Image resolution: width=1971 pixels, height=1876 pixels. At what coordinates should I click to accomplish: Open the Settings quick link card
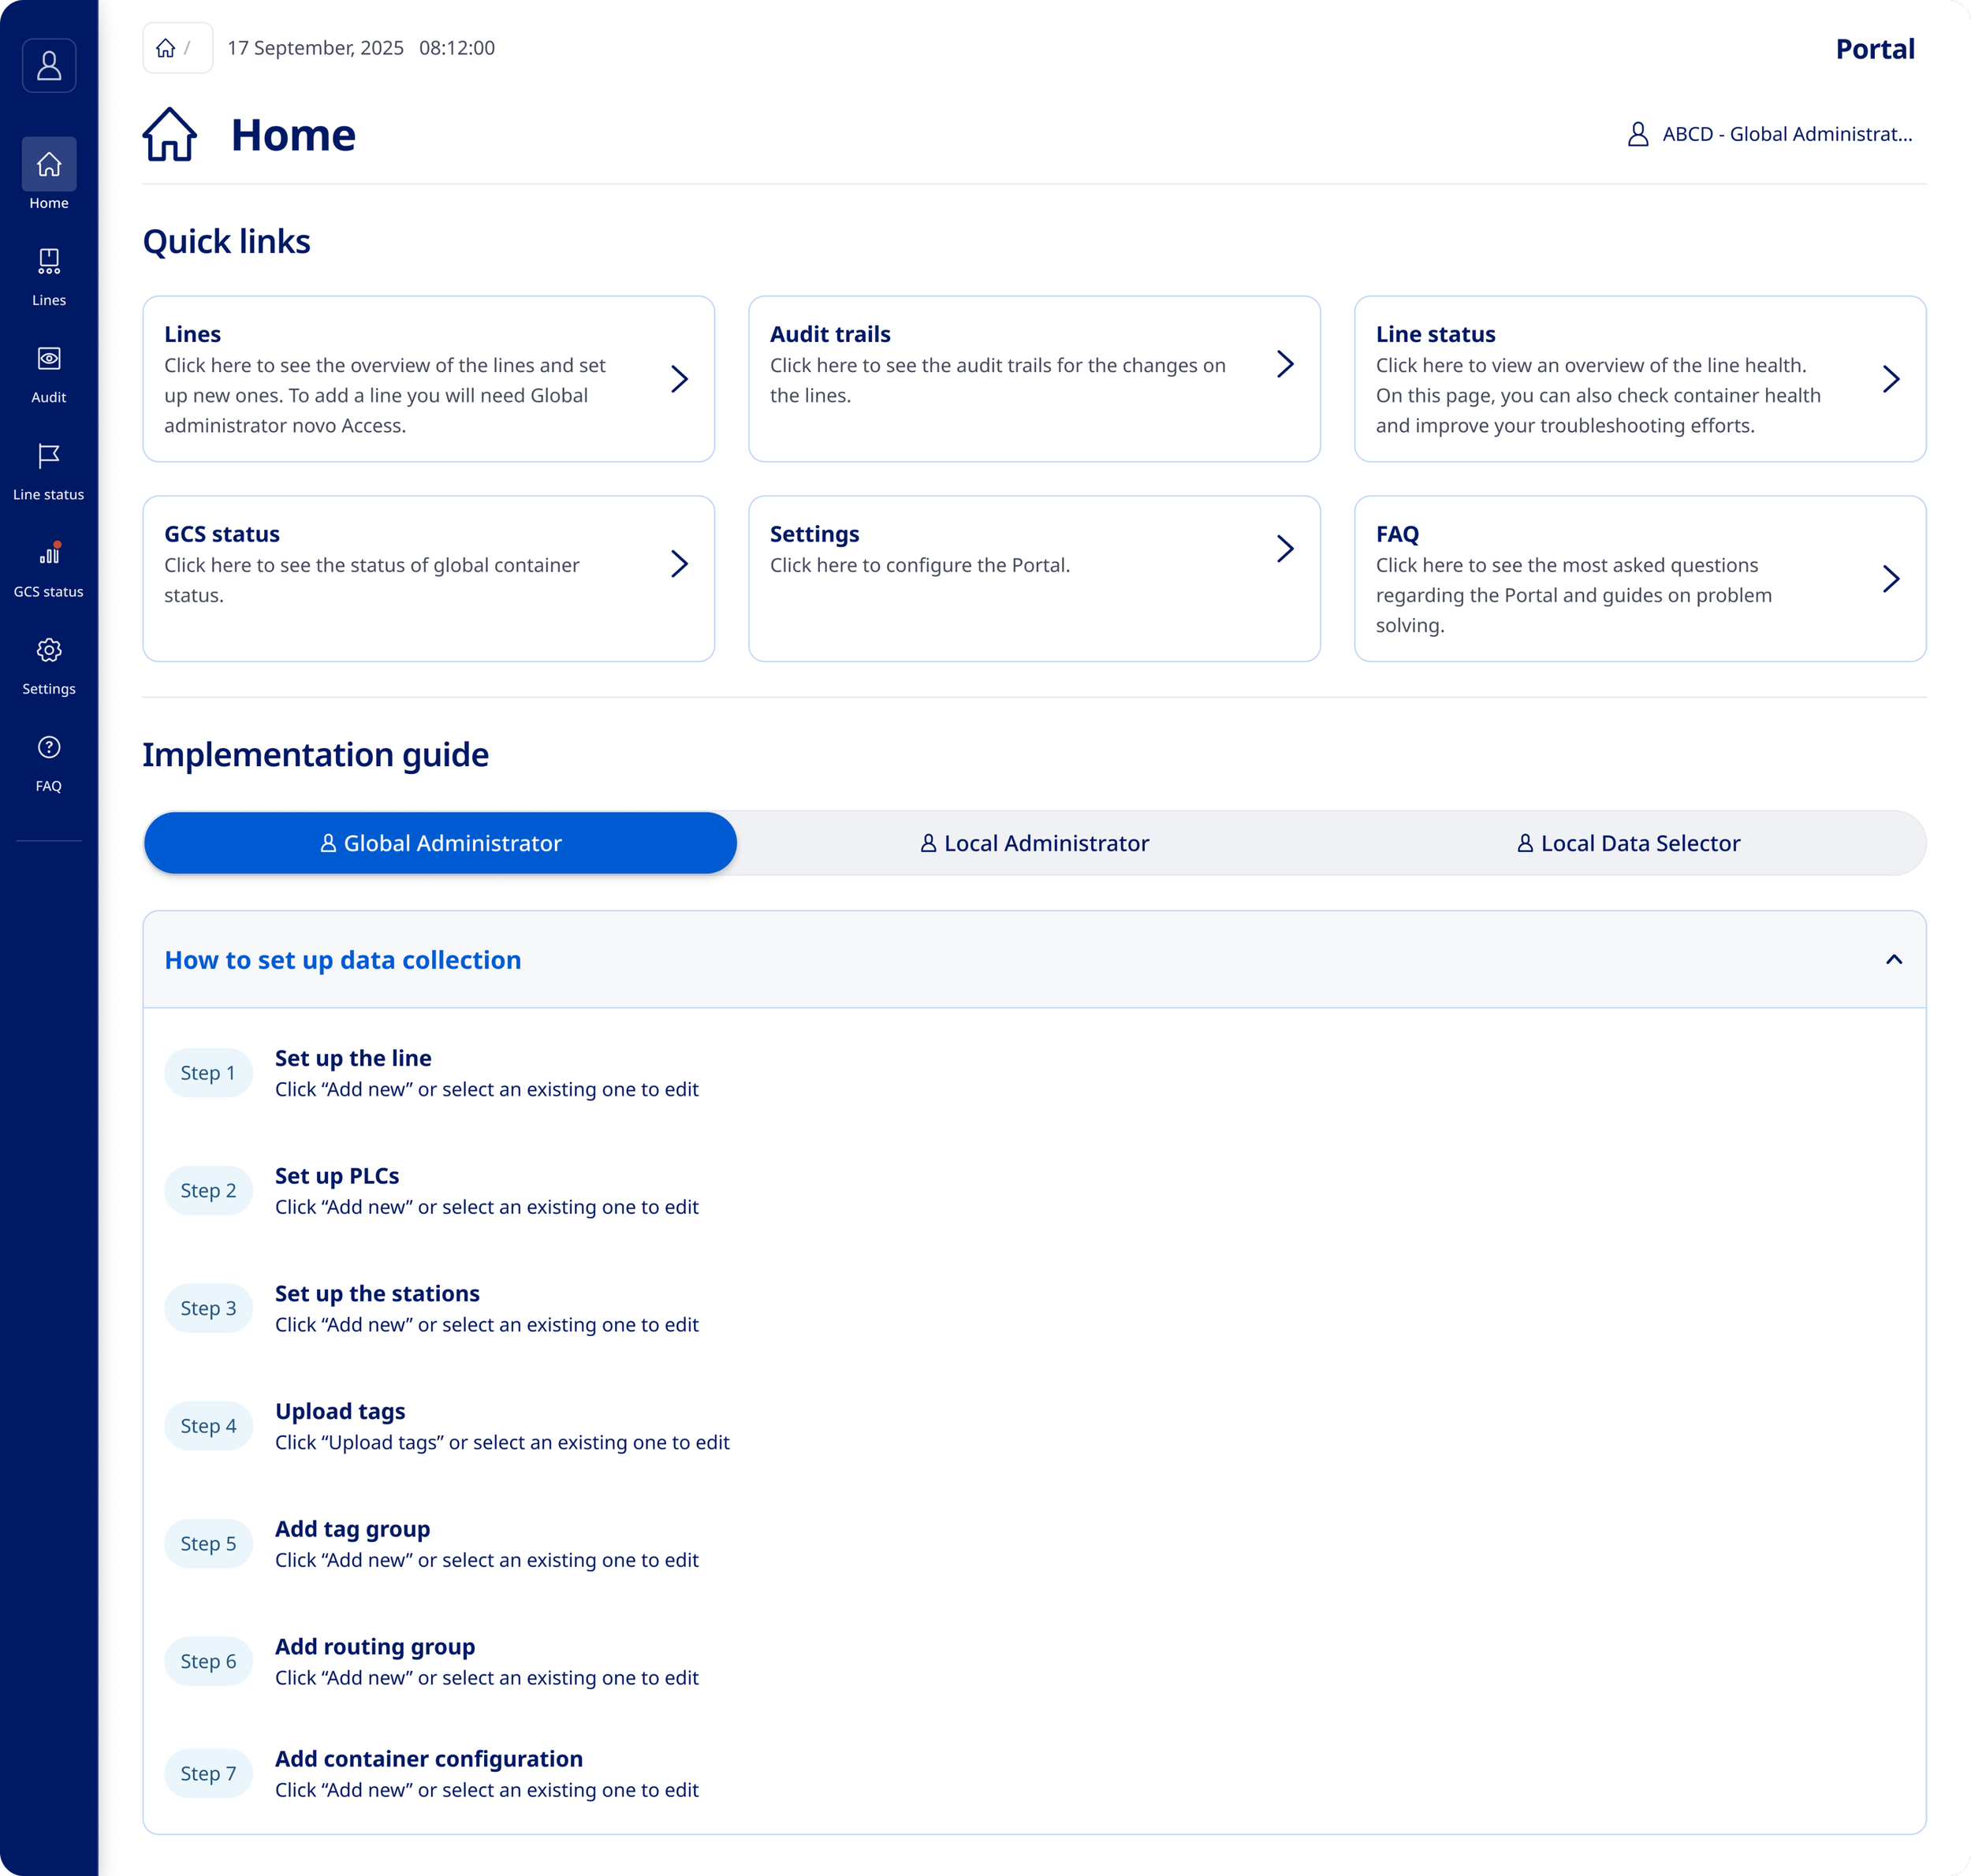[1033, 578]
